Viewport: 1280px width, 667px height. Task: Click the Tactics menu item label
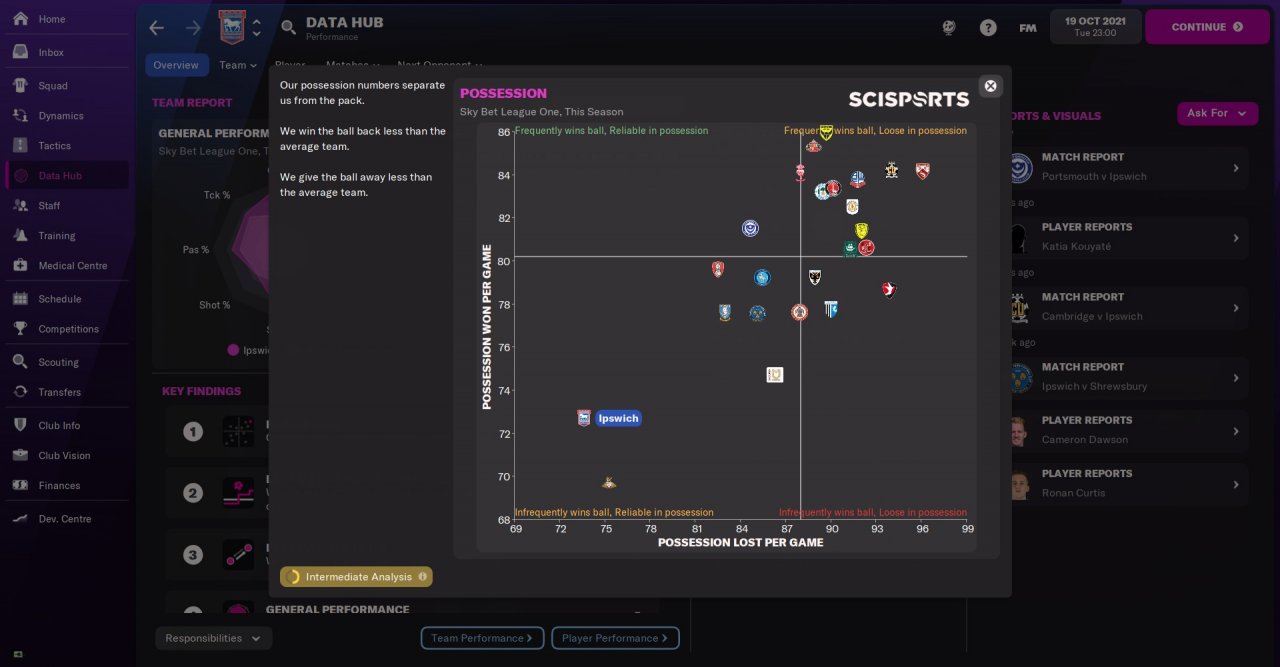[x=55, y=146]
